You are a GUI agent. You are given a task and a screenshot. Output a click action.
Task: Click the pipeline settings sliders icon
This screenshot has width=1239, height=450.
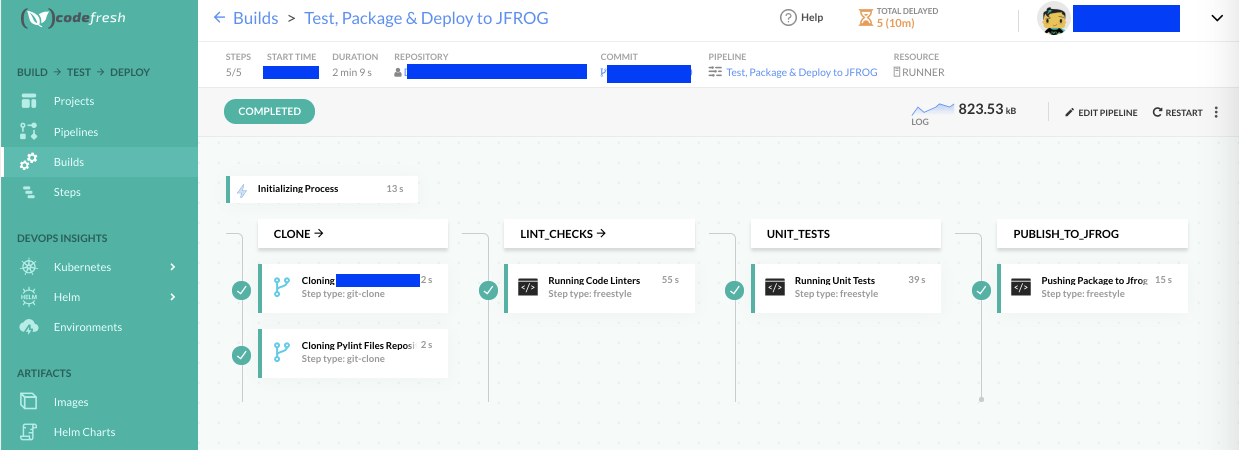pyautogui.click(x=715, y=72)
